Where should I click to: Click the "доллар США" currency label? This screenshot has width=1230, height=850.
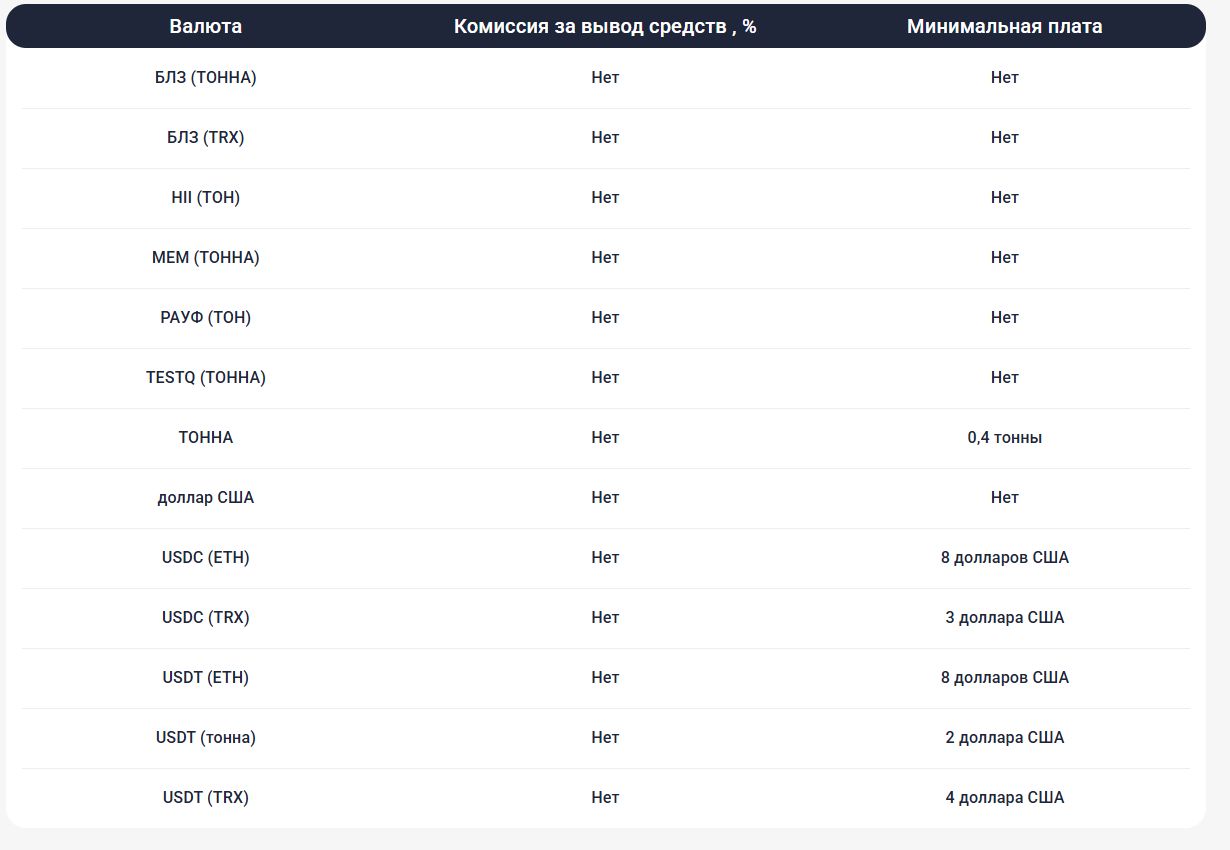point(205,498)
